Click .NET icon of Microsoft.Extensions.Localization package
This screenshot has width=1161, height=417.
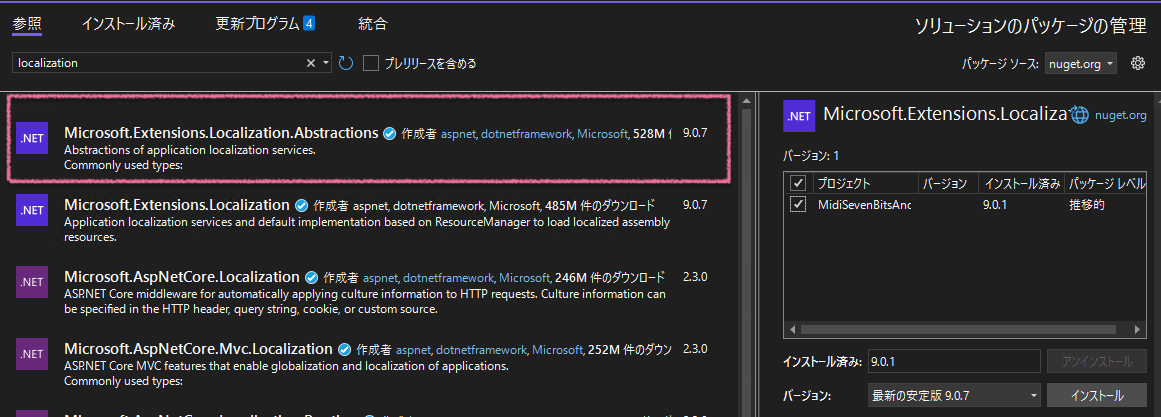pyautogui.click(x=32, y=210)
